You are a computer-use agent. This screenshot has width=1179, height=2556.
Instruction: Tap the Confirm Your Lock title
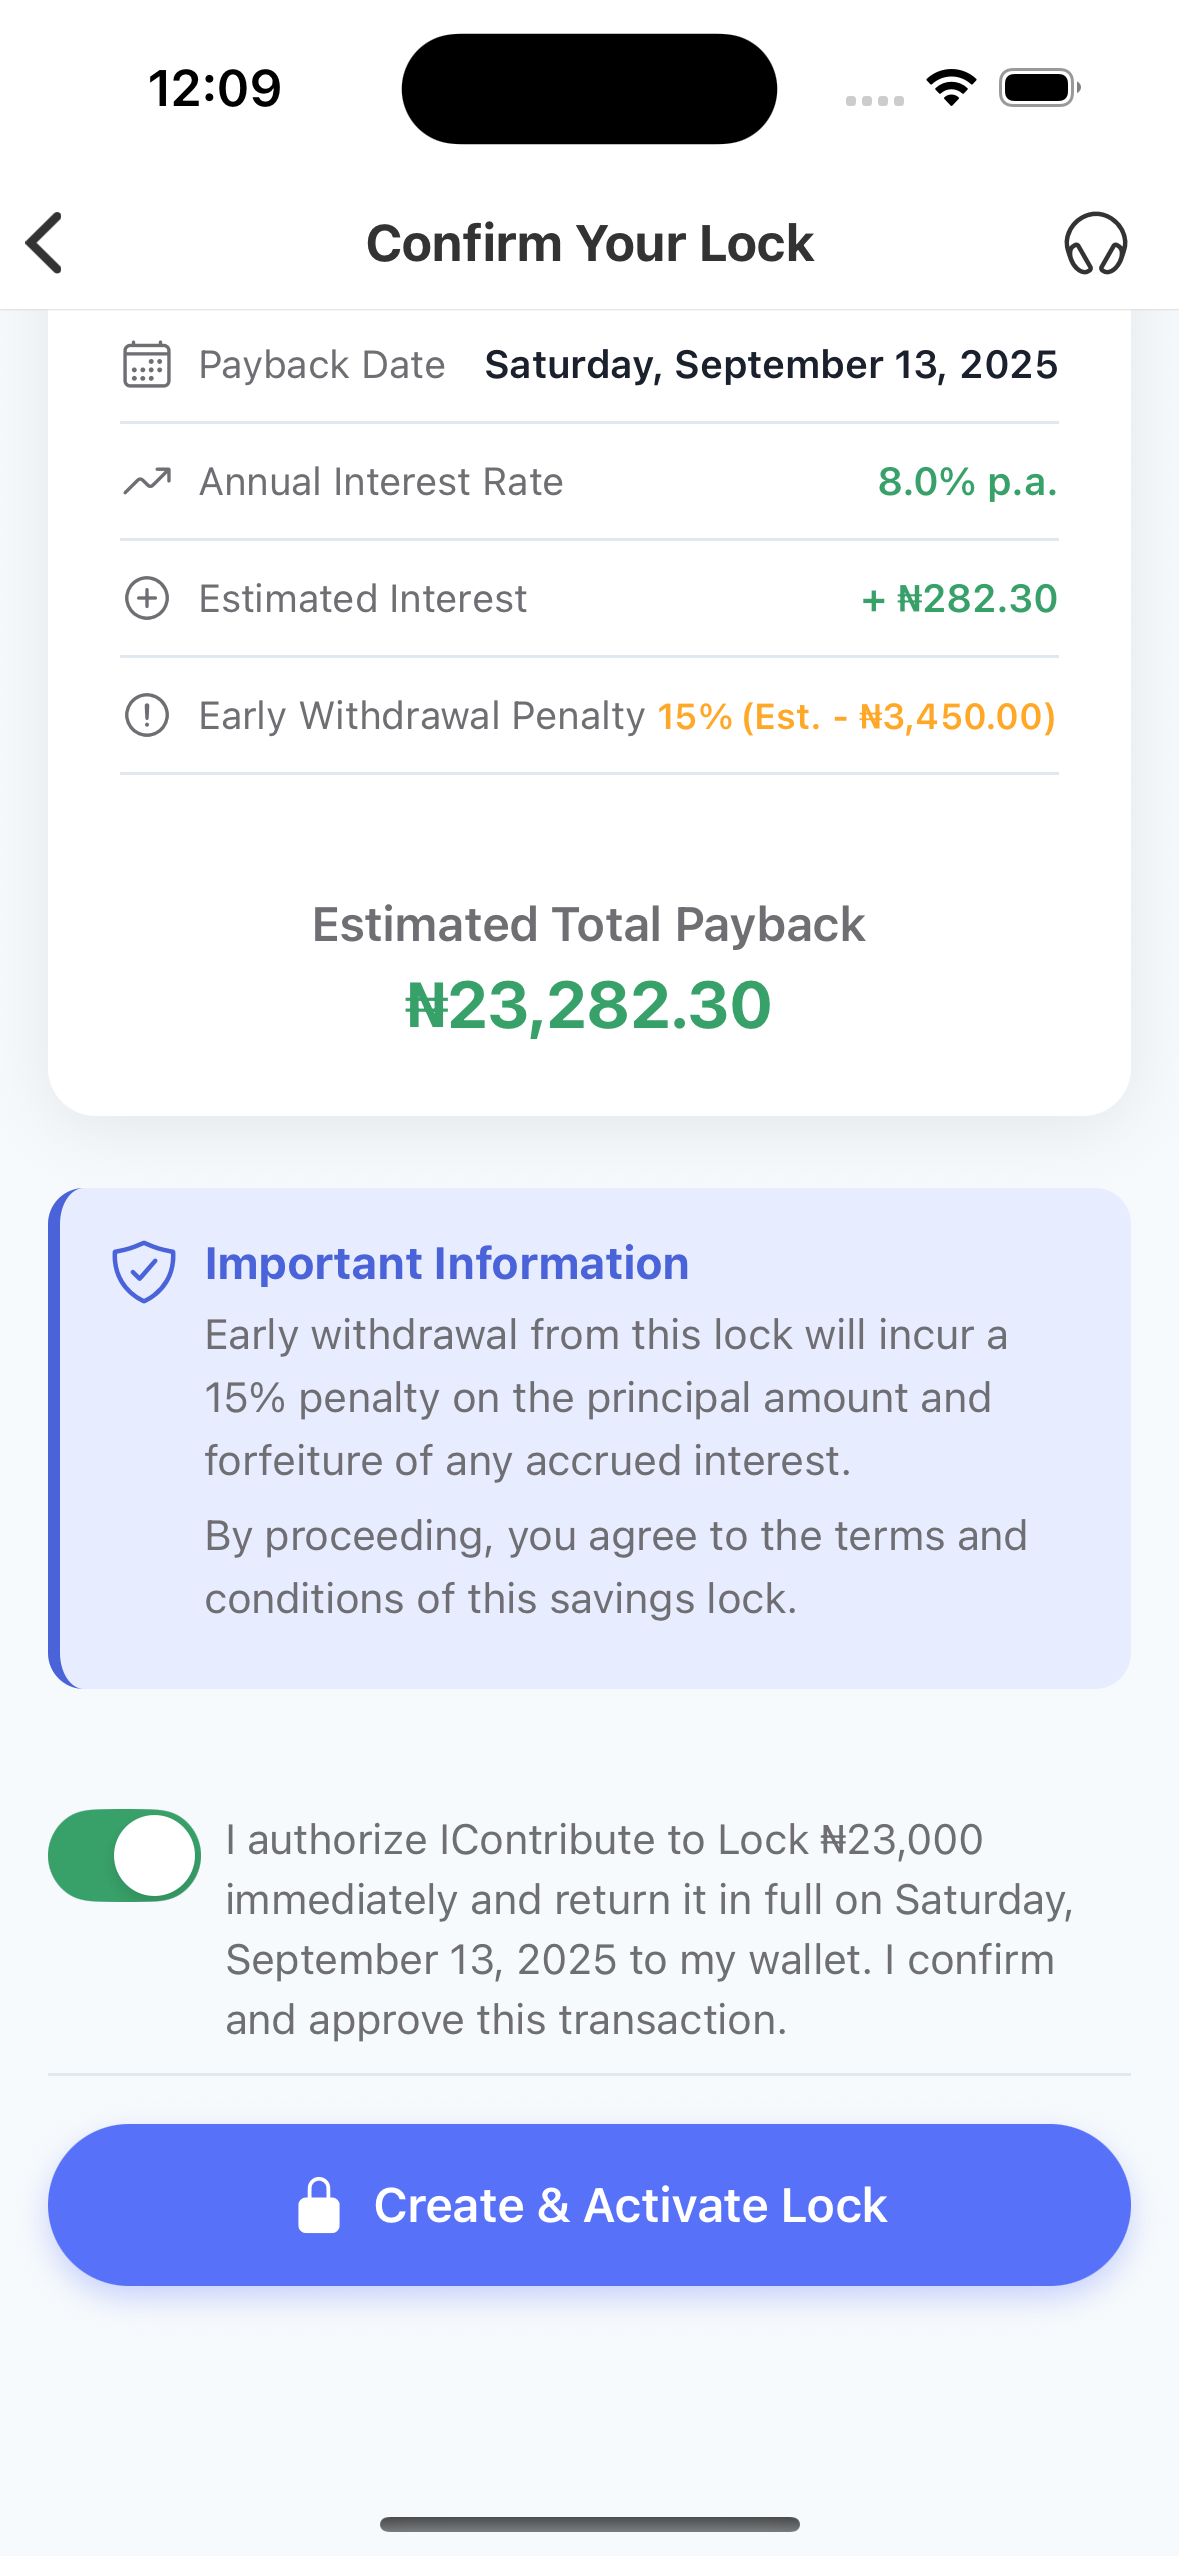coord(590,243)
